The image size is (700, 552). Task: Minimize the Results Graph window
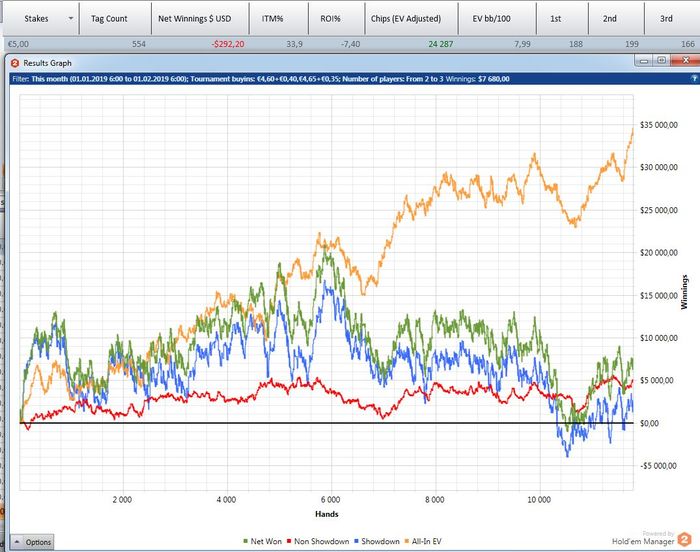tap(644, 61)
